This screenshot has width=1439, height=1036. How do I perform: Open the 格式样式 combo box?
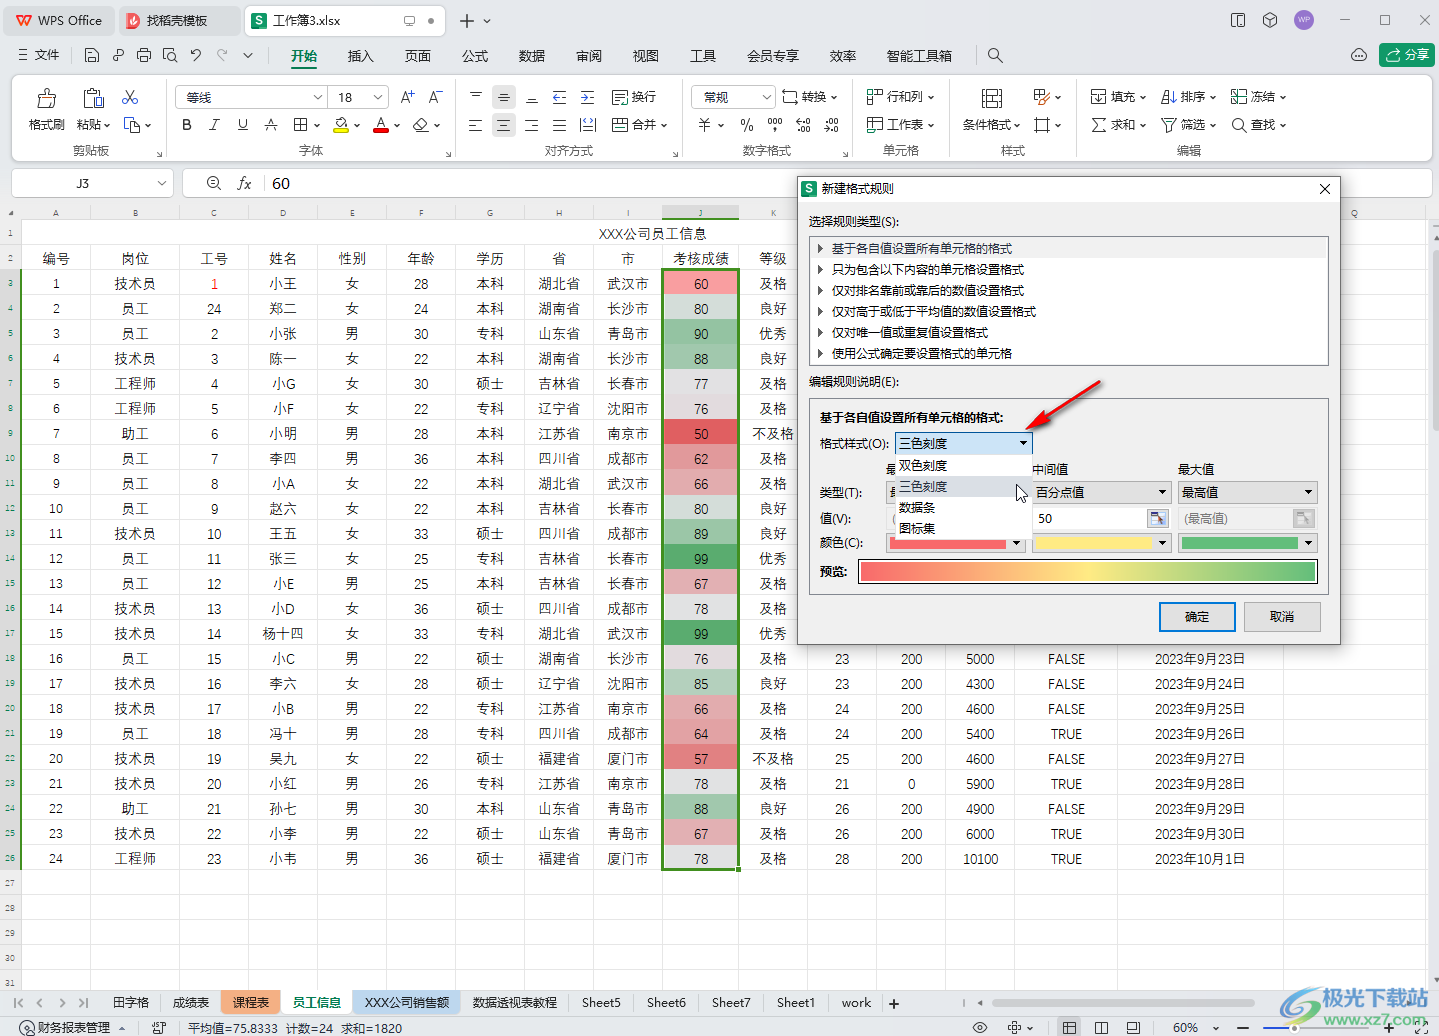(x=964, y=443)
